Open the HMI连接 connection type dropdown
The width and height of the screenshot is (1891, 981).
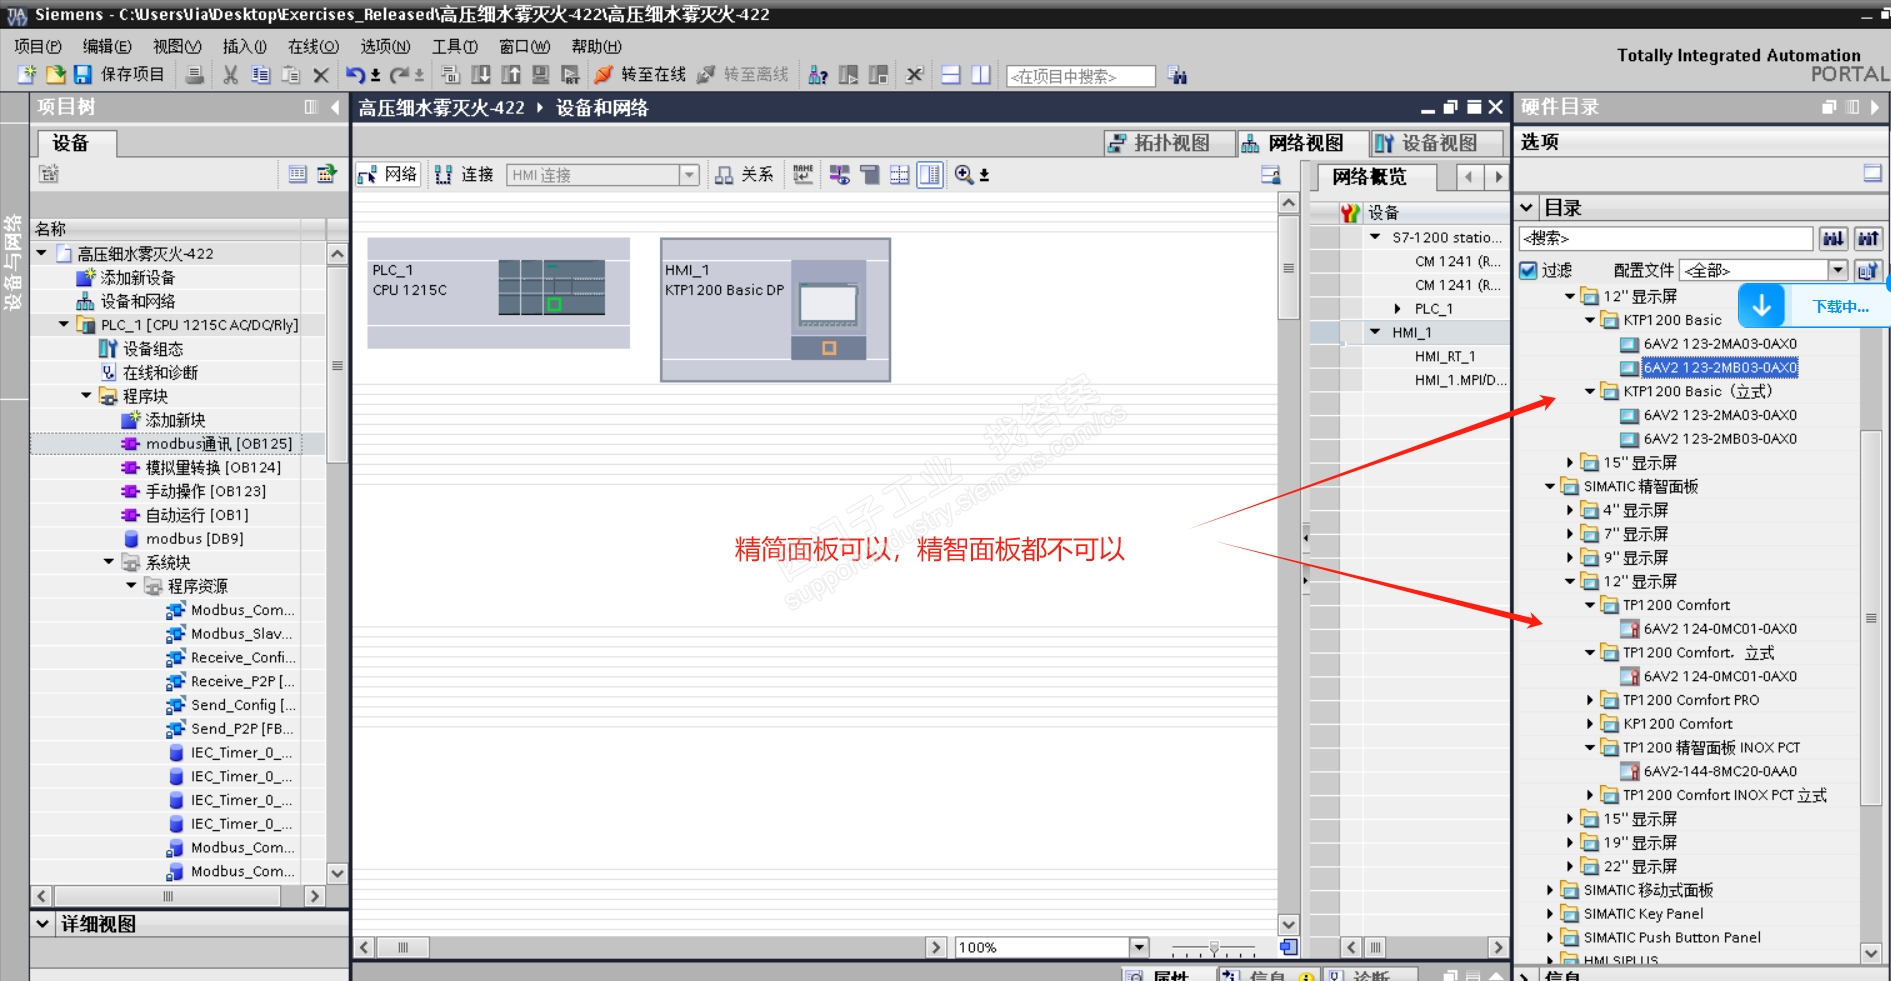(x=689, y=175)
